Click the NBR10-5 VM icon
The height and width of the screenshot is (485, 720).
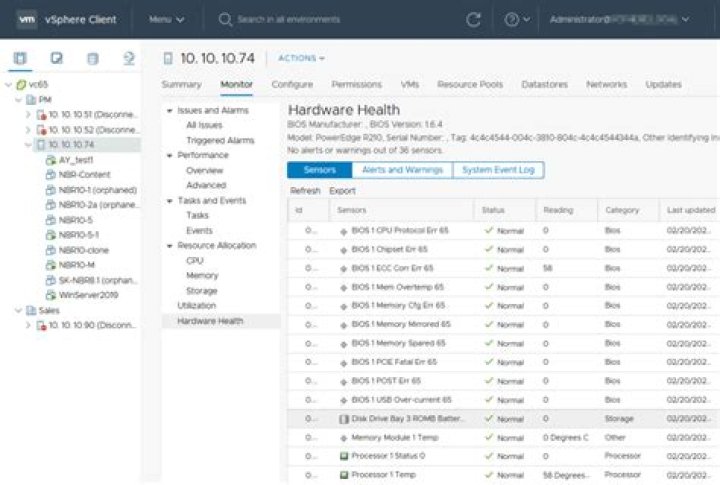point(51,220)
